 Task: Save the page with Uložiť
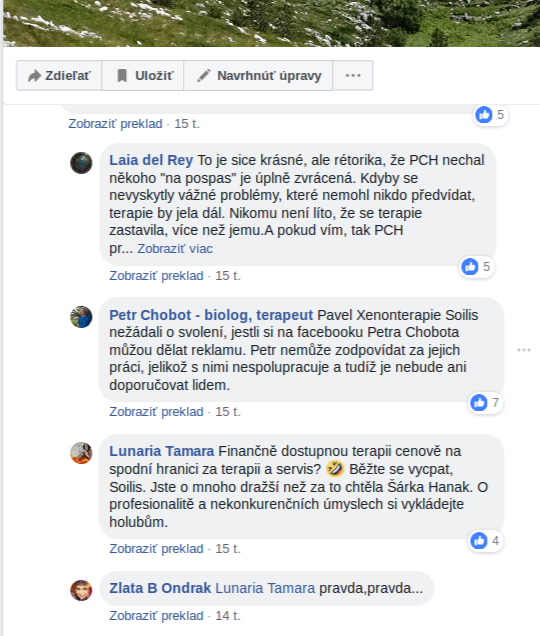click(143, 75)
